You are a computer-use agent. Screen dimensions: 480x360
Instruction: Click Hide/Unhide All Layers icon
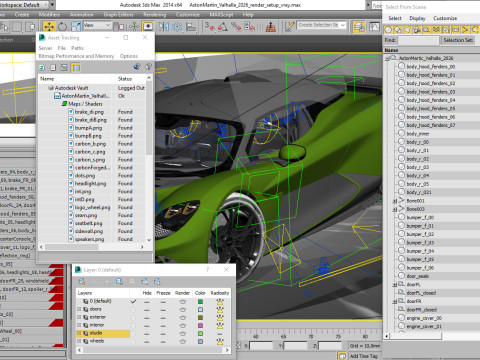coord(145,281)
